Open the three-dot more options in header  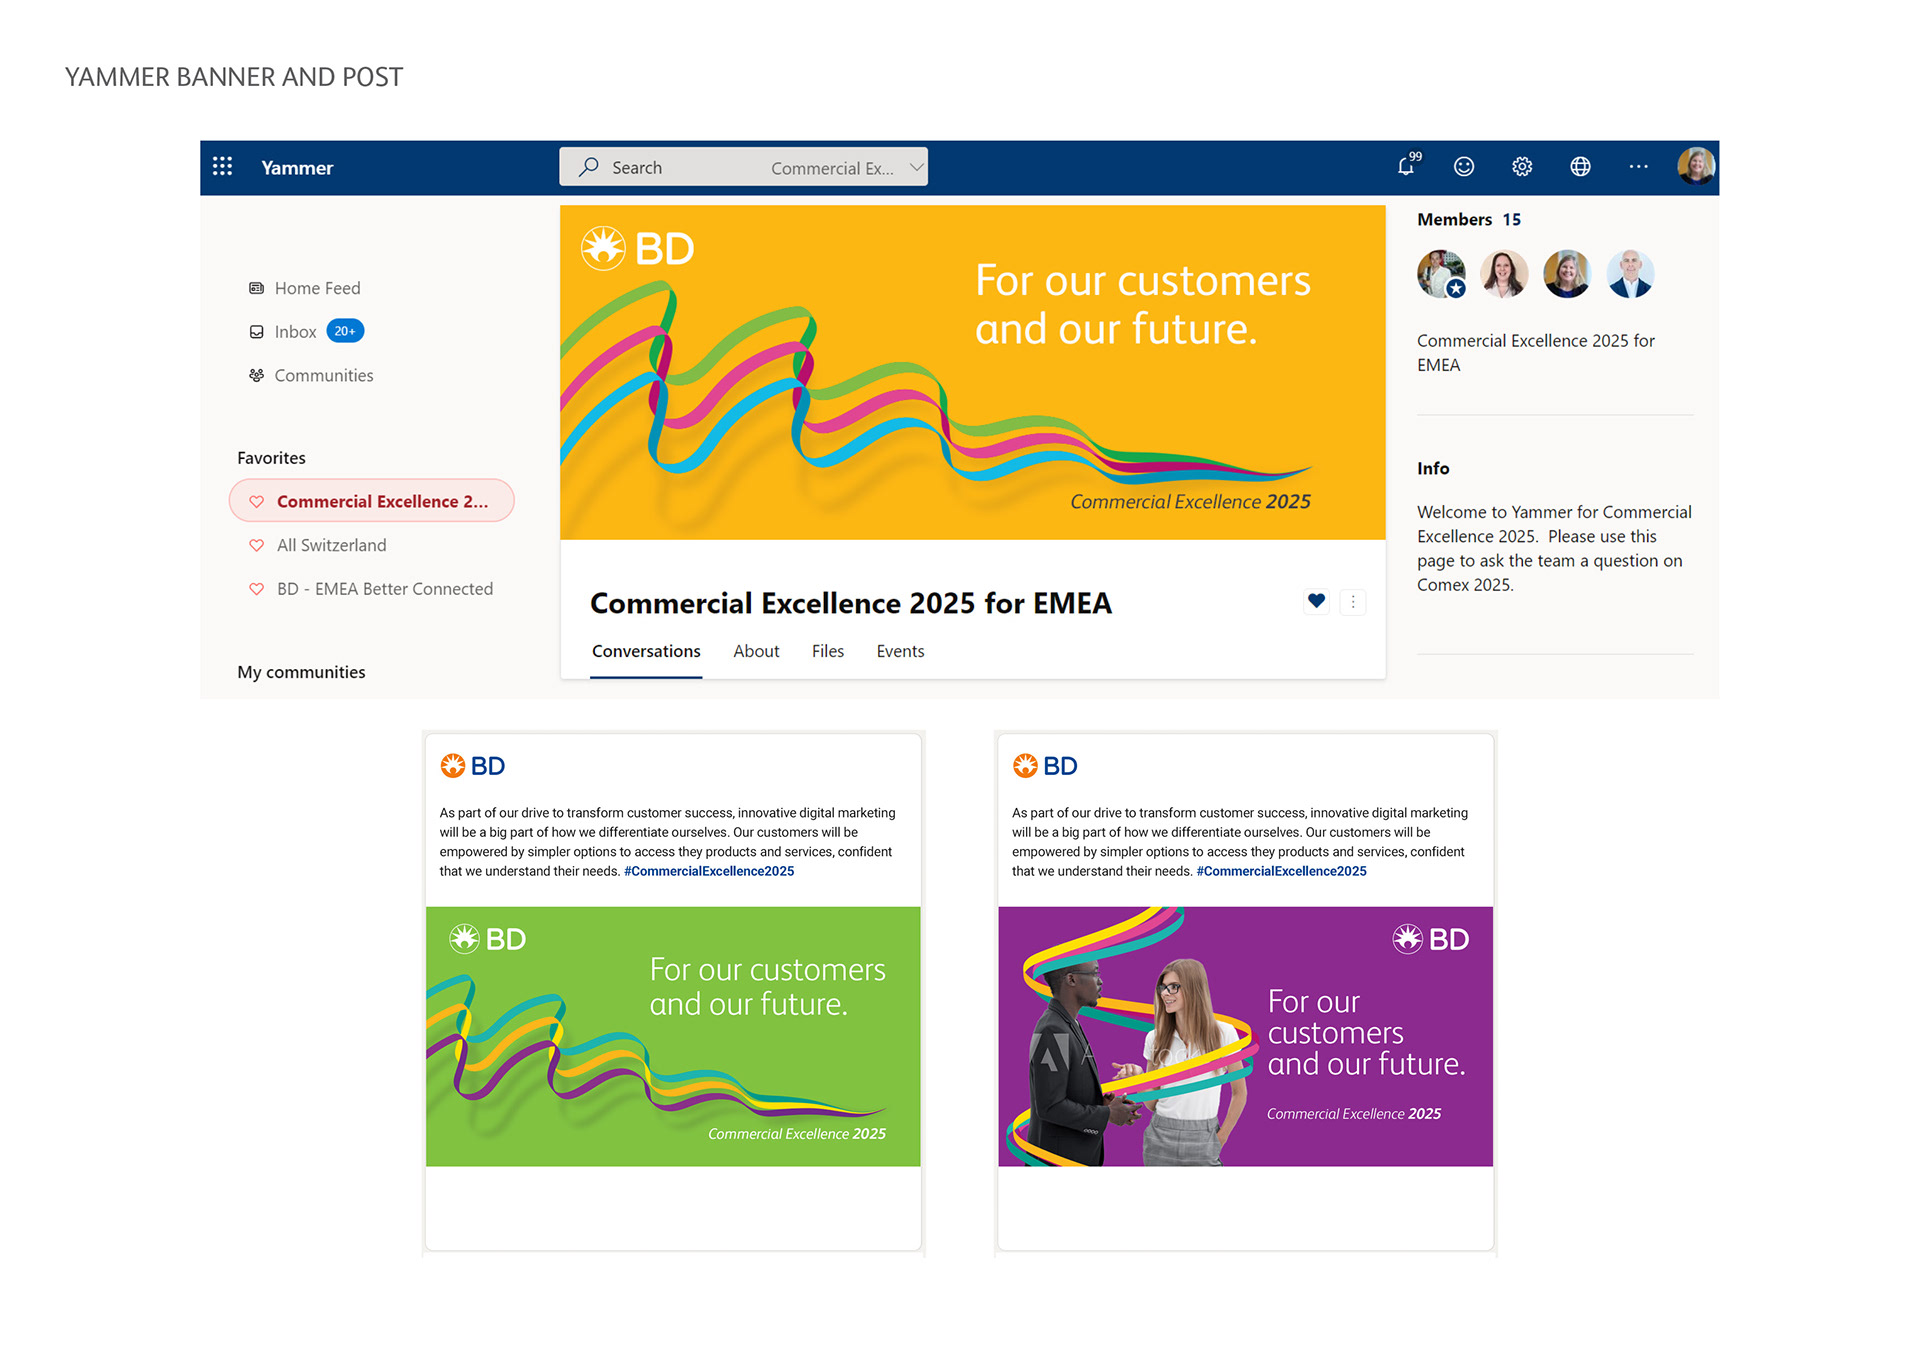coord(1638,167)
